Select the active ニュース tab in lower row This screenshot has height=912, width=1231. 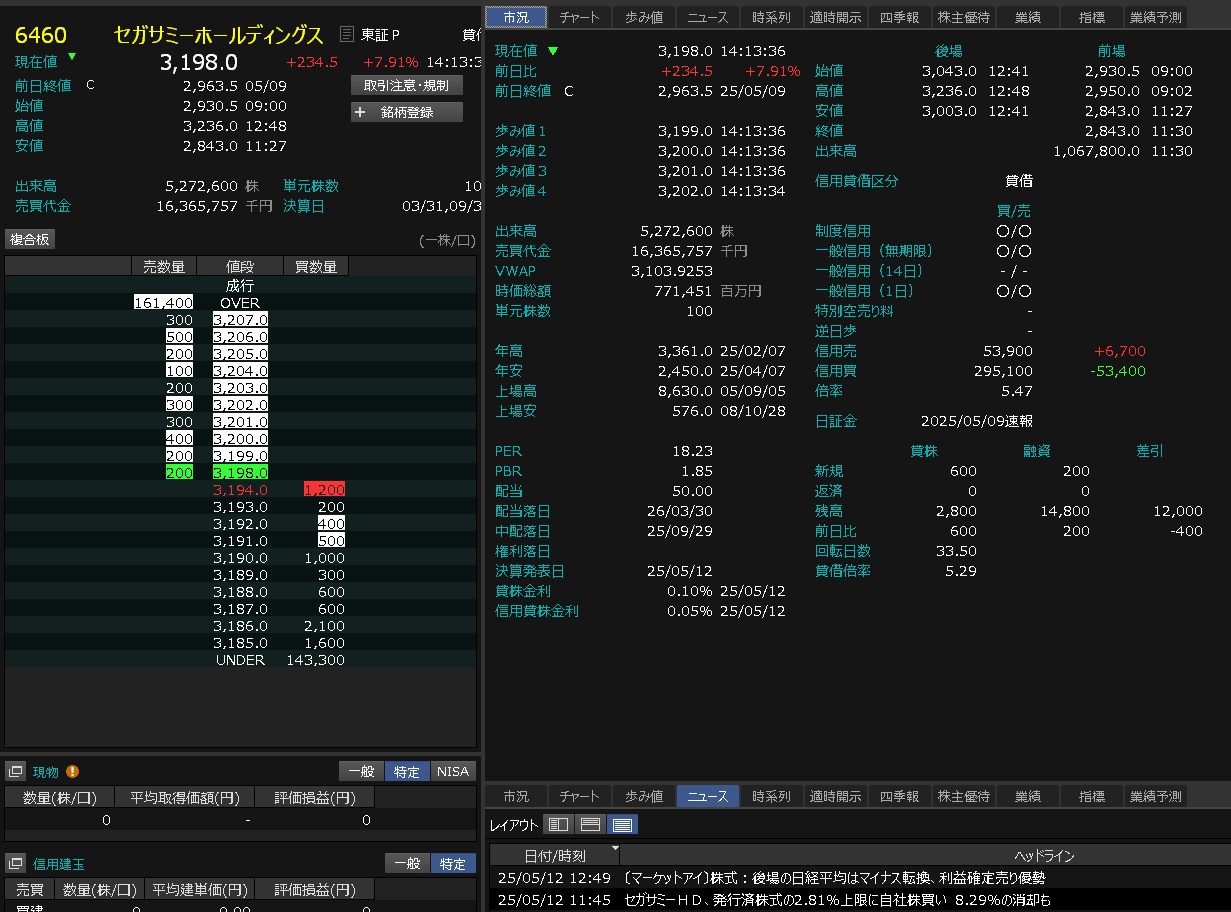pos(708,796)
